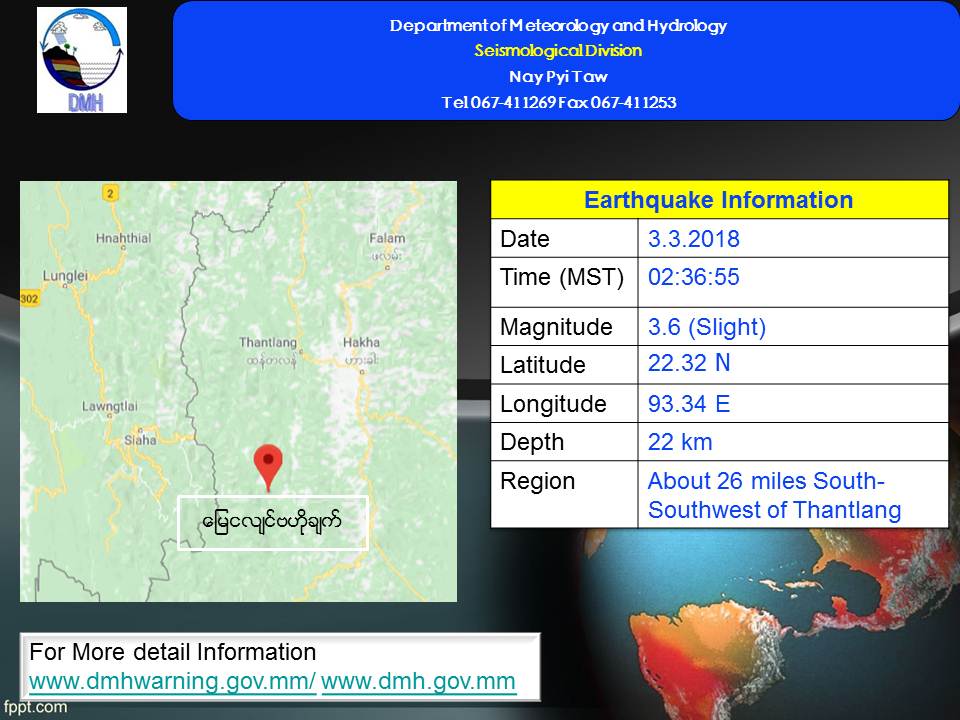960x720 pixels.
Task: Click Hakha town label on map
Action: click(x=361, y=343)
